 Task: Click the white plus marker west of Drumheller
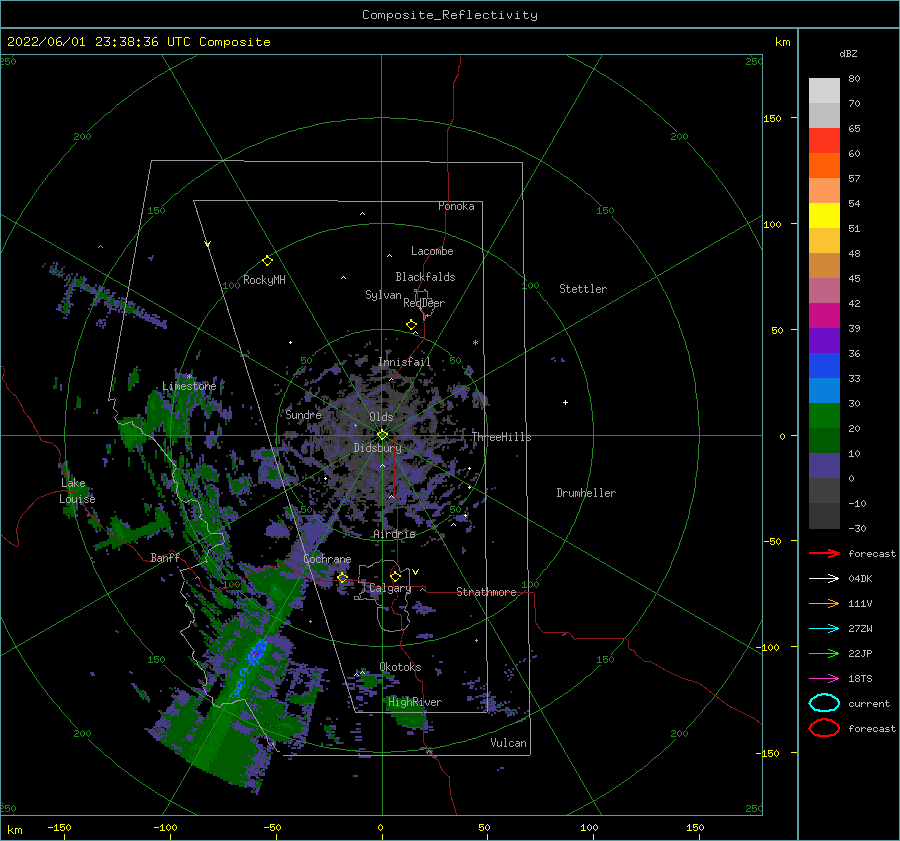point(565,402)
